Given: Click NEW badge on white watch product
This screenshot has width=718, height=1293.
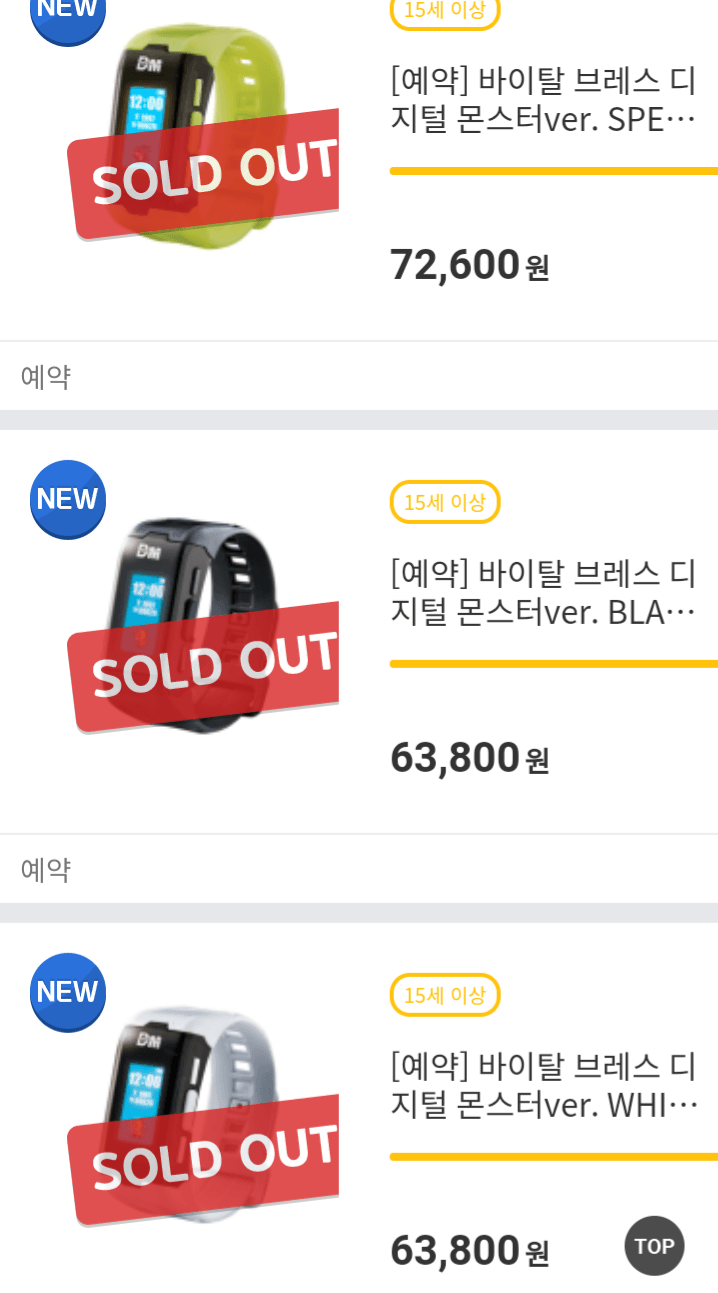Looking at the screenshot, I should point(68,992).
